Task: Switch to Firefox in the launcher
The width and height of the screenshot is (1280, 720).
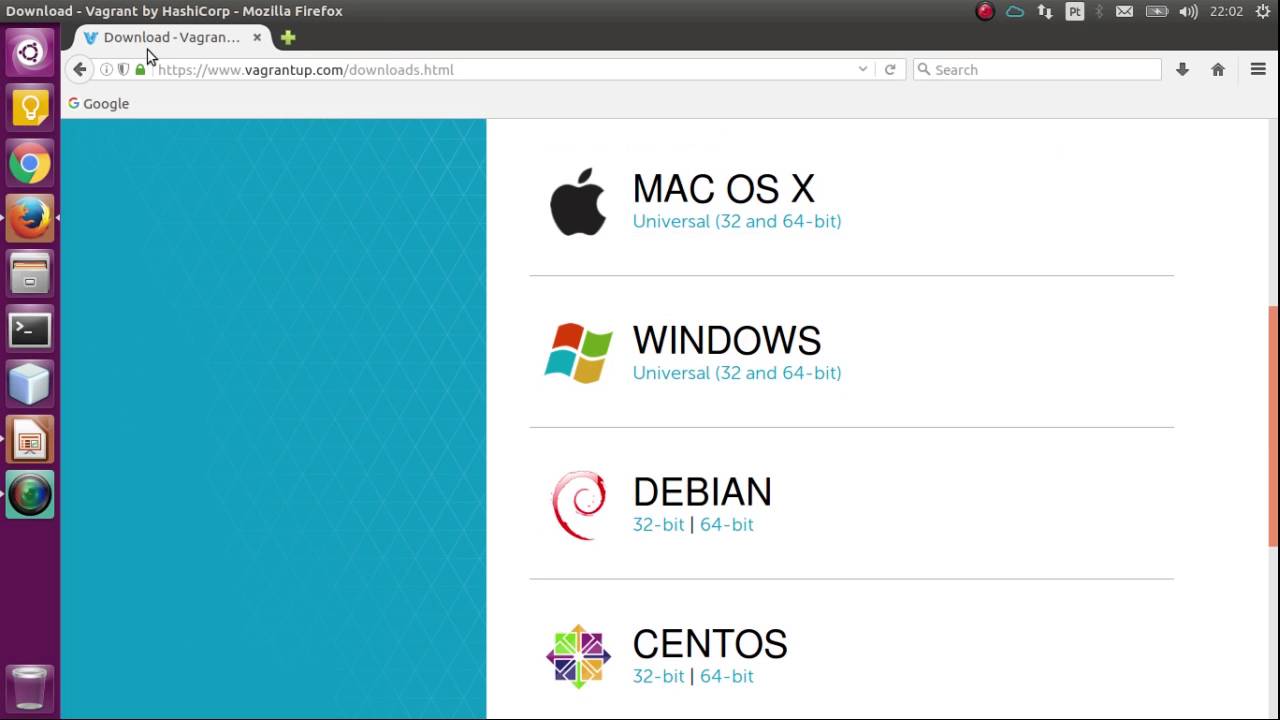Action: 29,218
